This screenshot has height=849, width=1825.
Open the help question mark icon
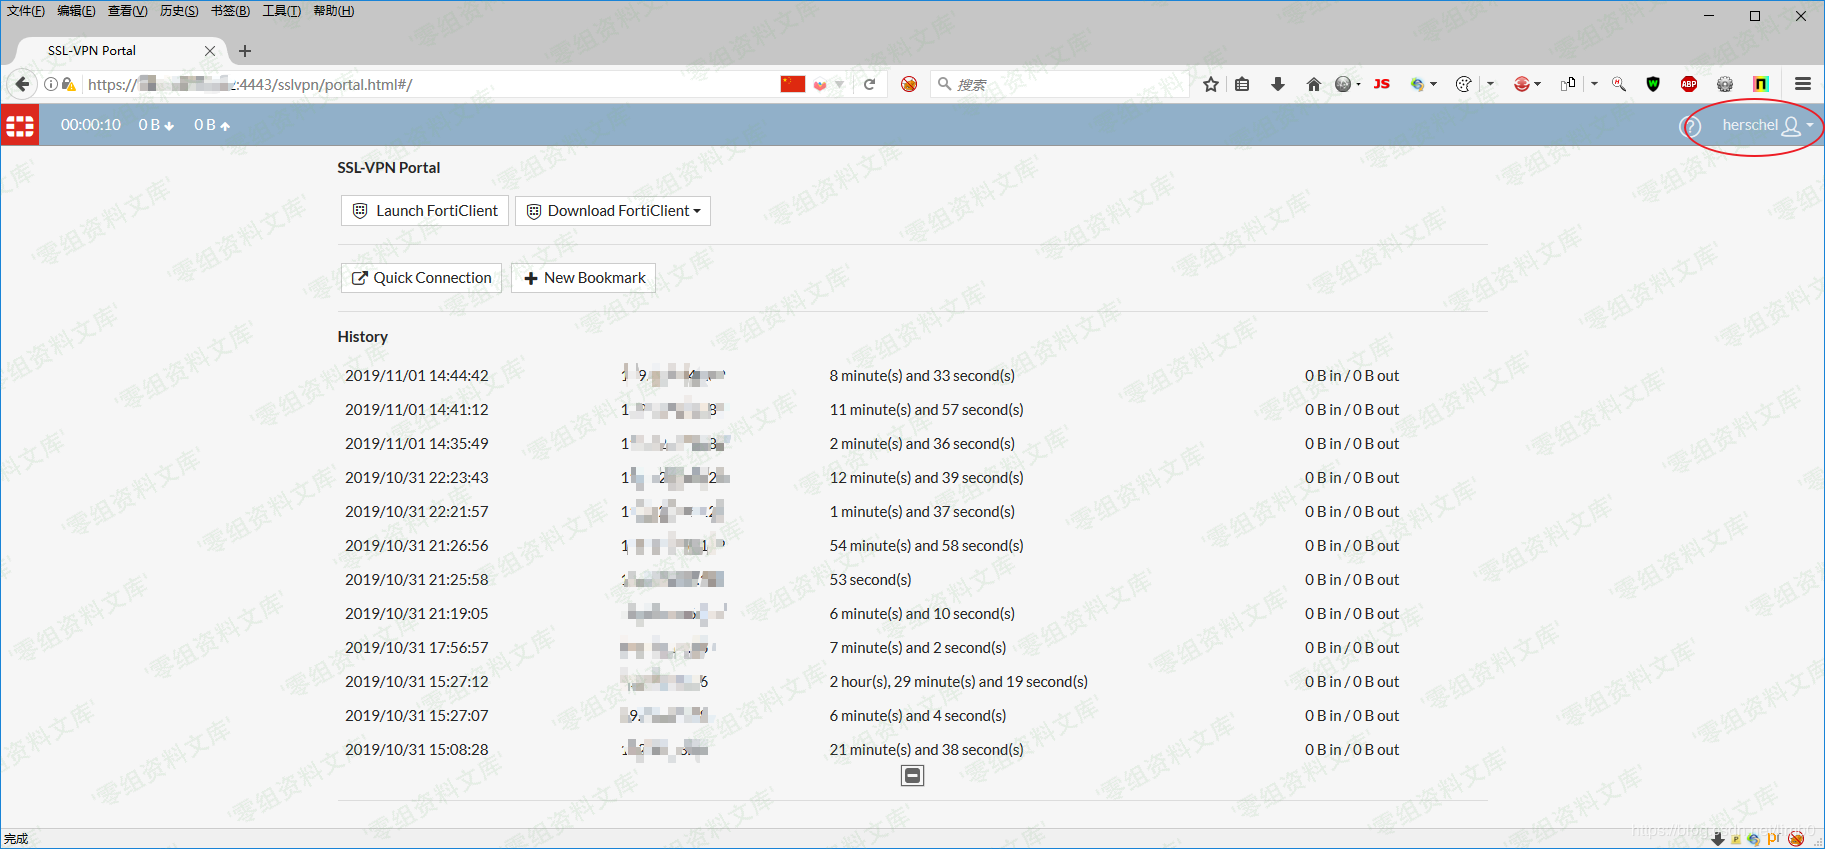pyautogui.click(x=1690, y=126)
